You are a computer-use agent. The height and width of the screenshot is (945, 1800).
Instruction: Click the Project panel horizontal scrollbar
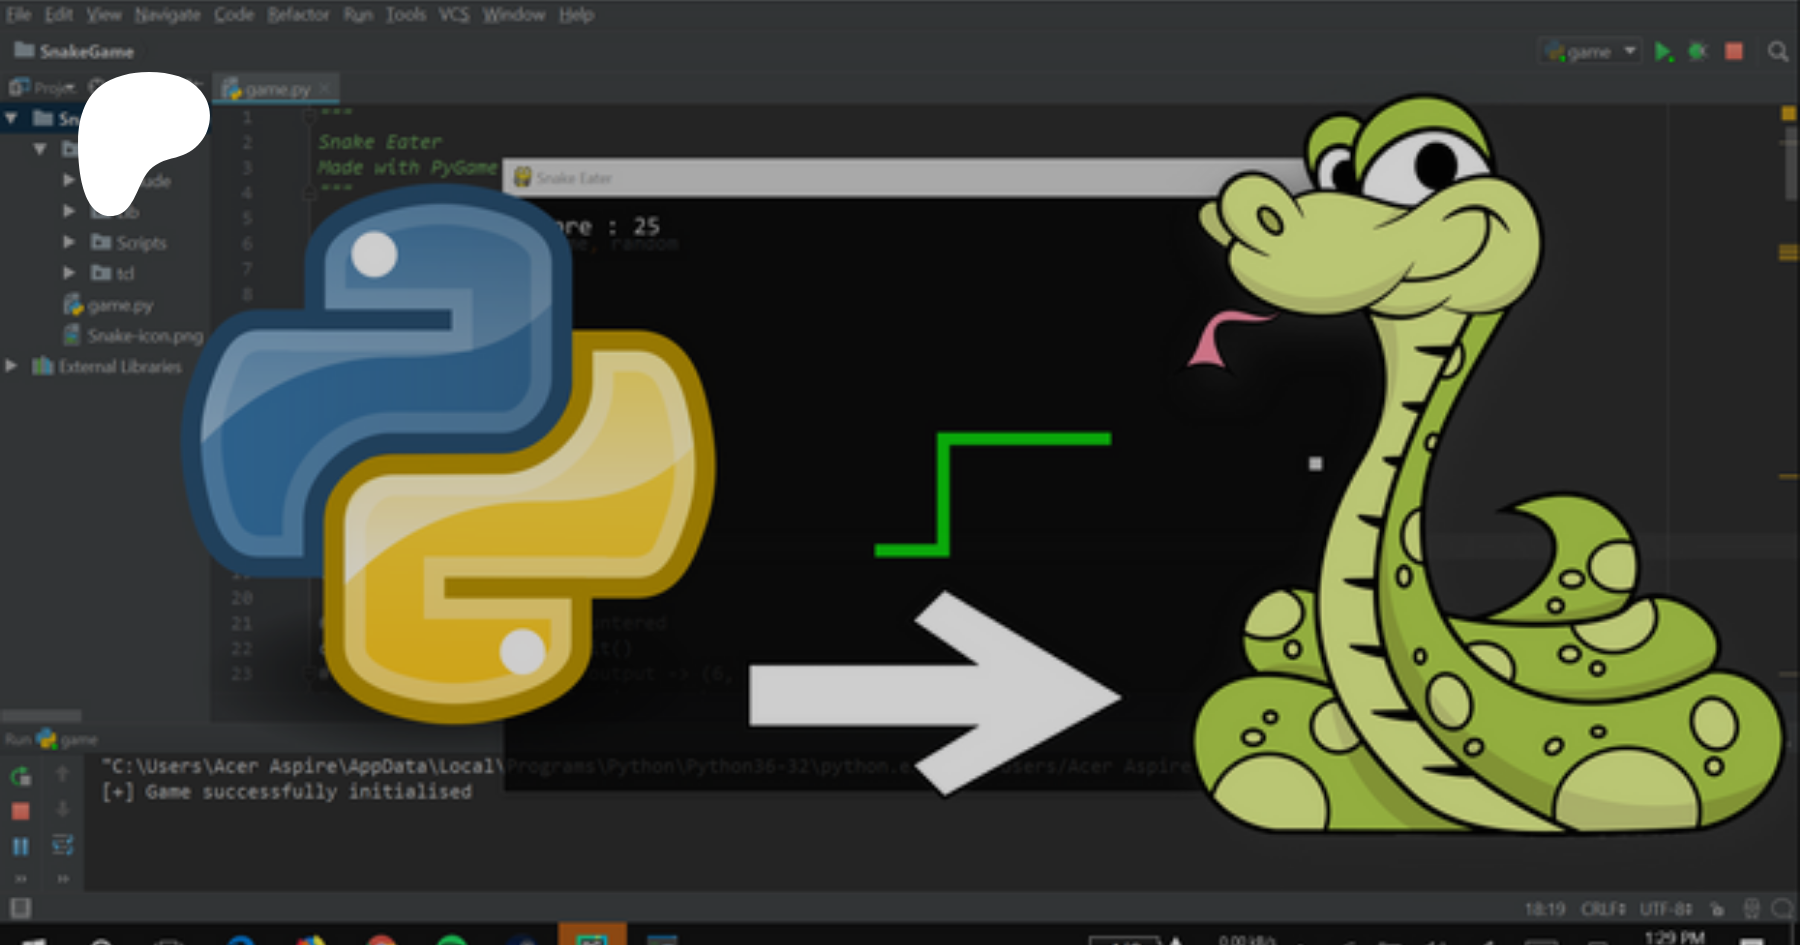41,716
